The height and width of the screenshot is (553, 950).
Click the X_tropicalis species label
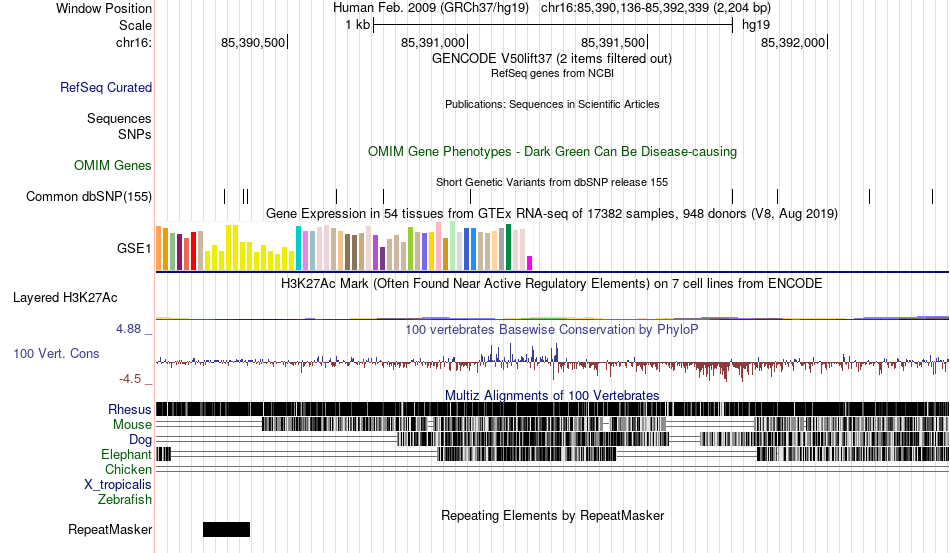[x=118, y=485]
